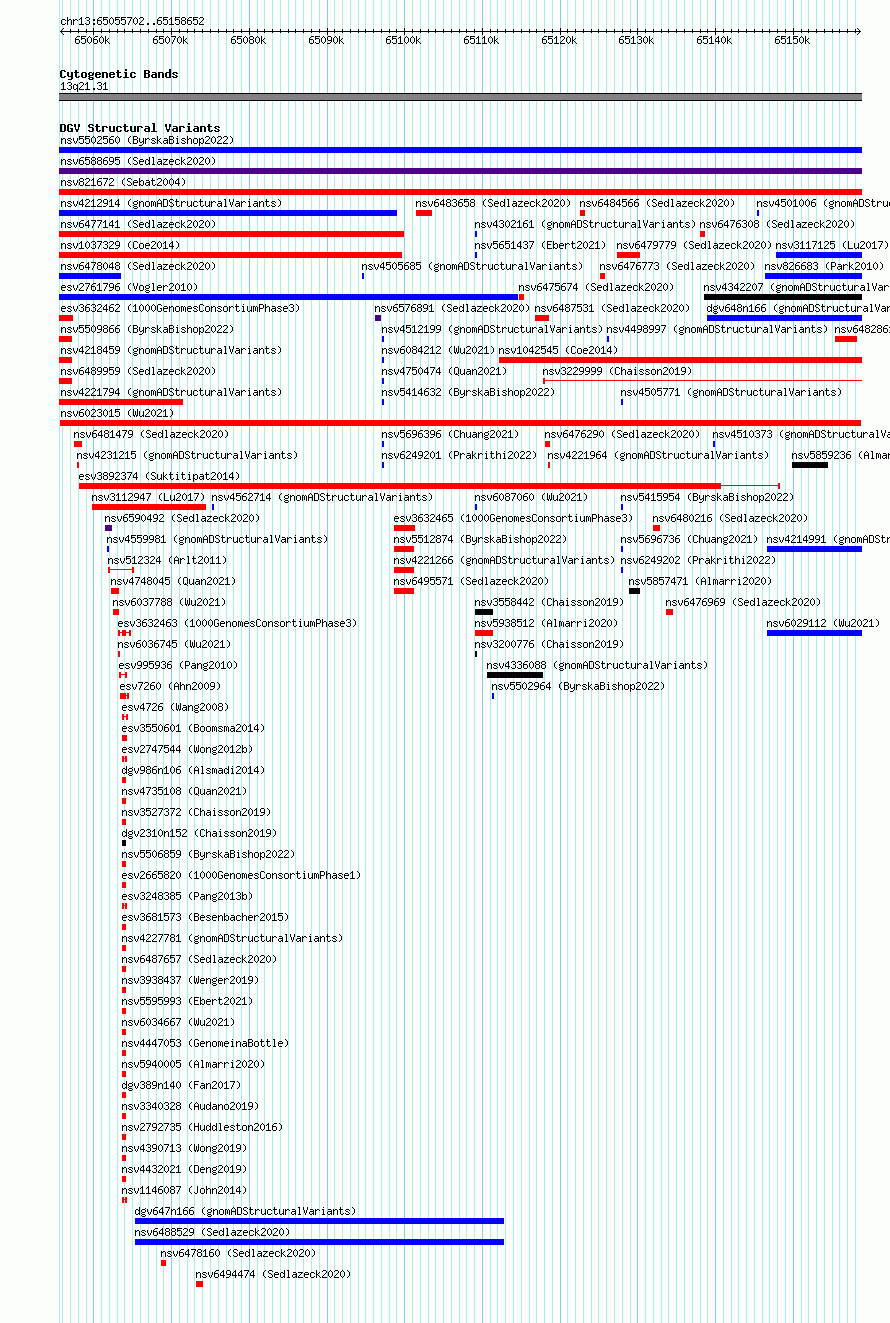This screenshot has width=890, height=1323.
Task: Click the nsv1146087 (John2014) label
Action: pyautogui.click(x=185, y=1190)
